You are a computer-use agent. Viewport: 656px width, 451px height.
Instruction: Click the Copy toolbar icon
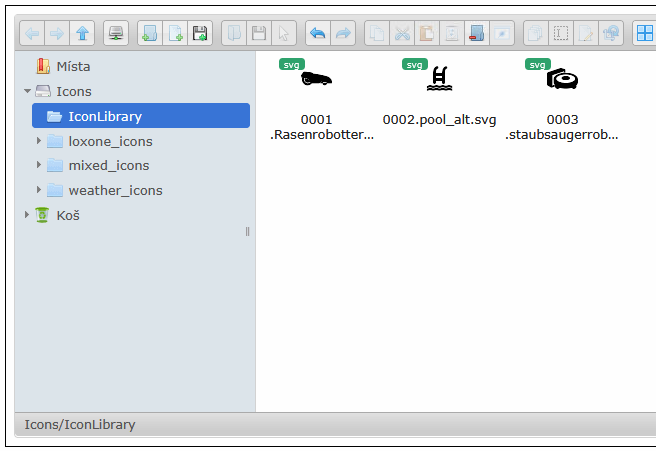pyautogui.click(x=377, y=33)
